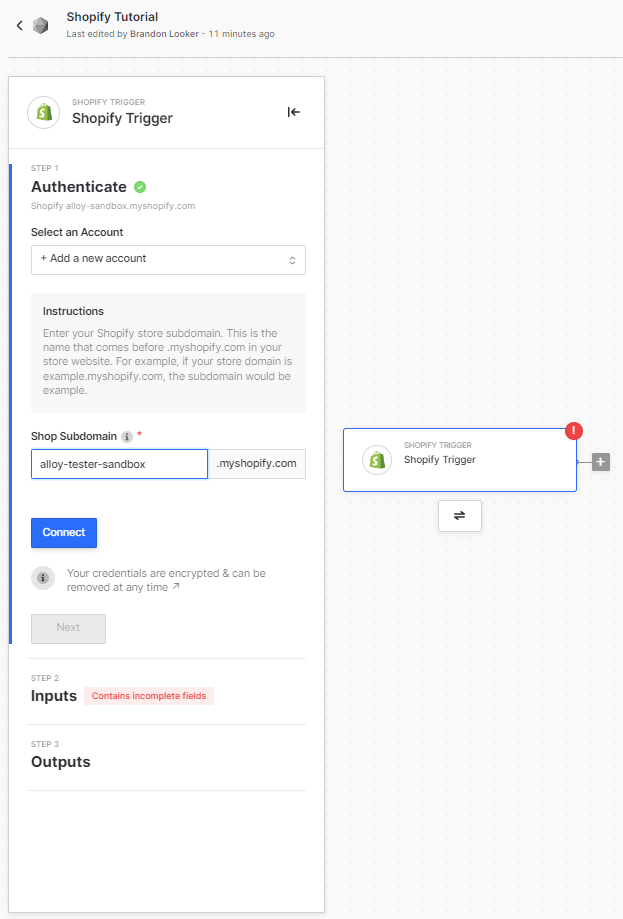Click the credentials info circle icon

pos(42,578)
